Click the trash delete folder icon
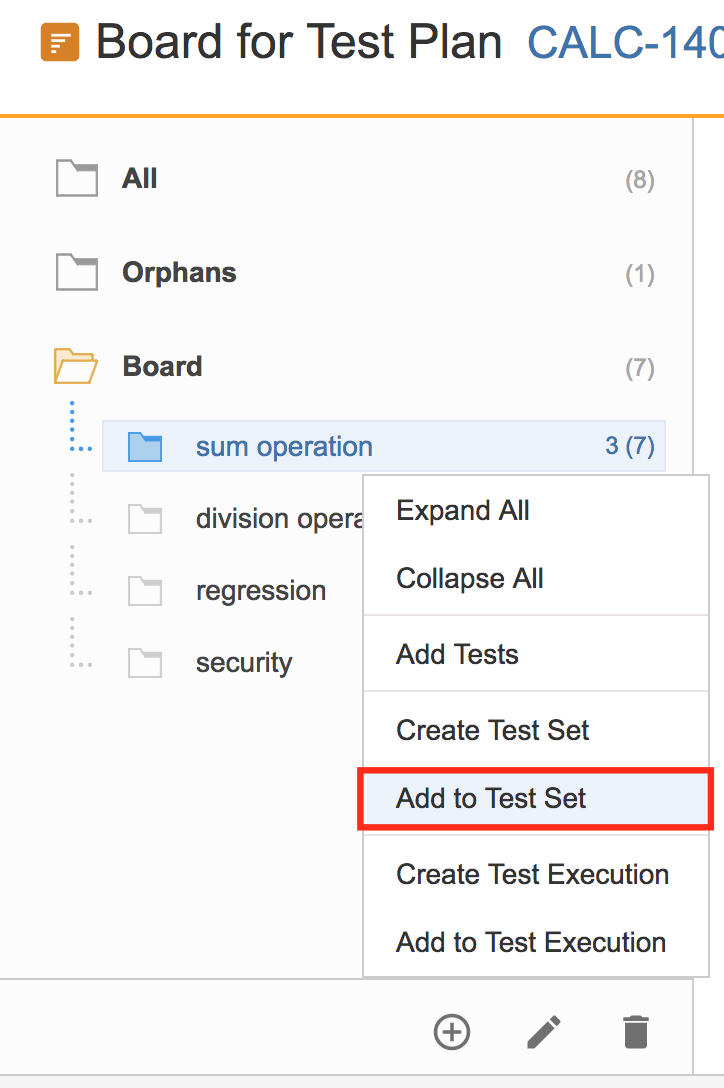 (x=636, y=1032)
